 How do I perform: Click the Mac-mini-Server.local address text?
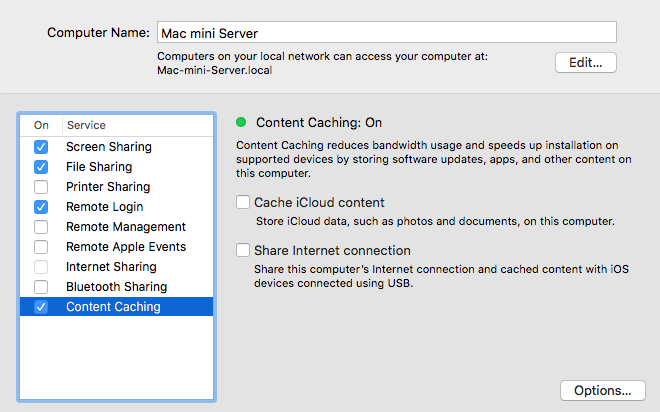(x=215, y=70)
